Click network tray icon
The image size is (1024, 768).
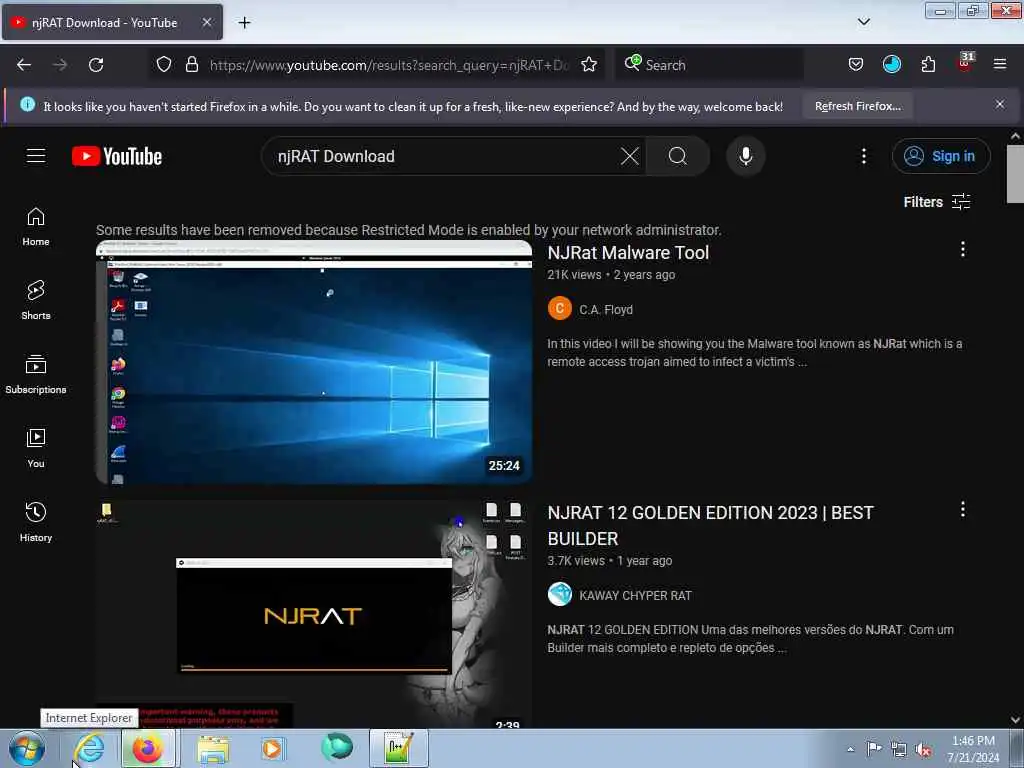point(899,750)
